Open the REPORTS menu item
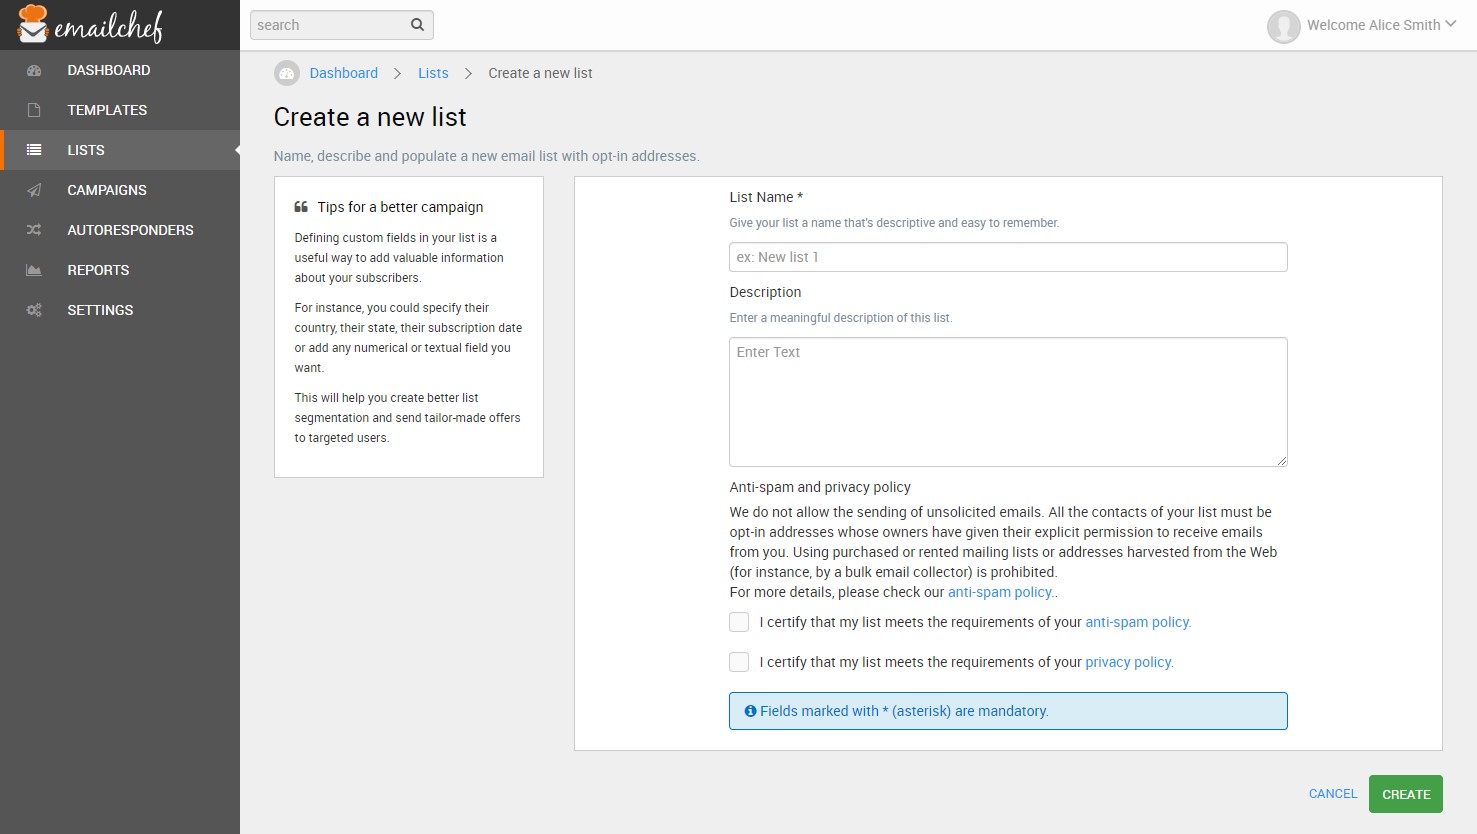This screenshot has width=1477, height=834. pos(120,270)
